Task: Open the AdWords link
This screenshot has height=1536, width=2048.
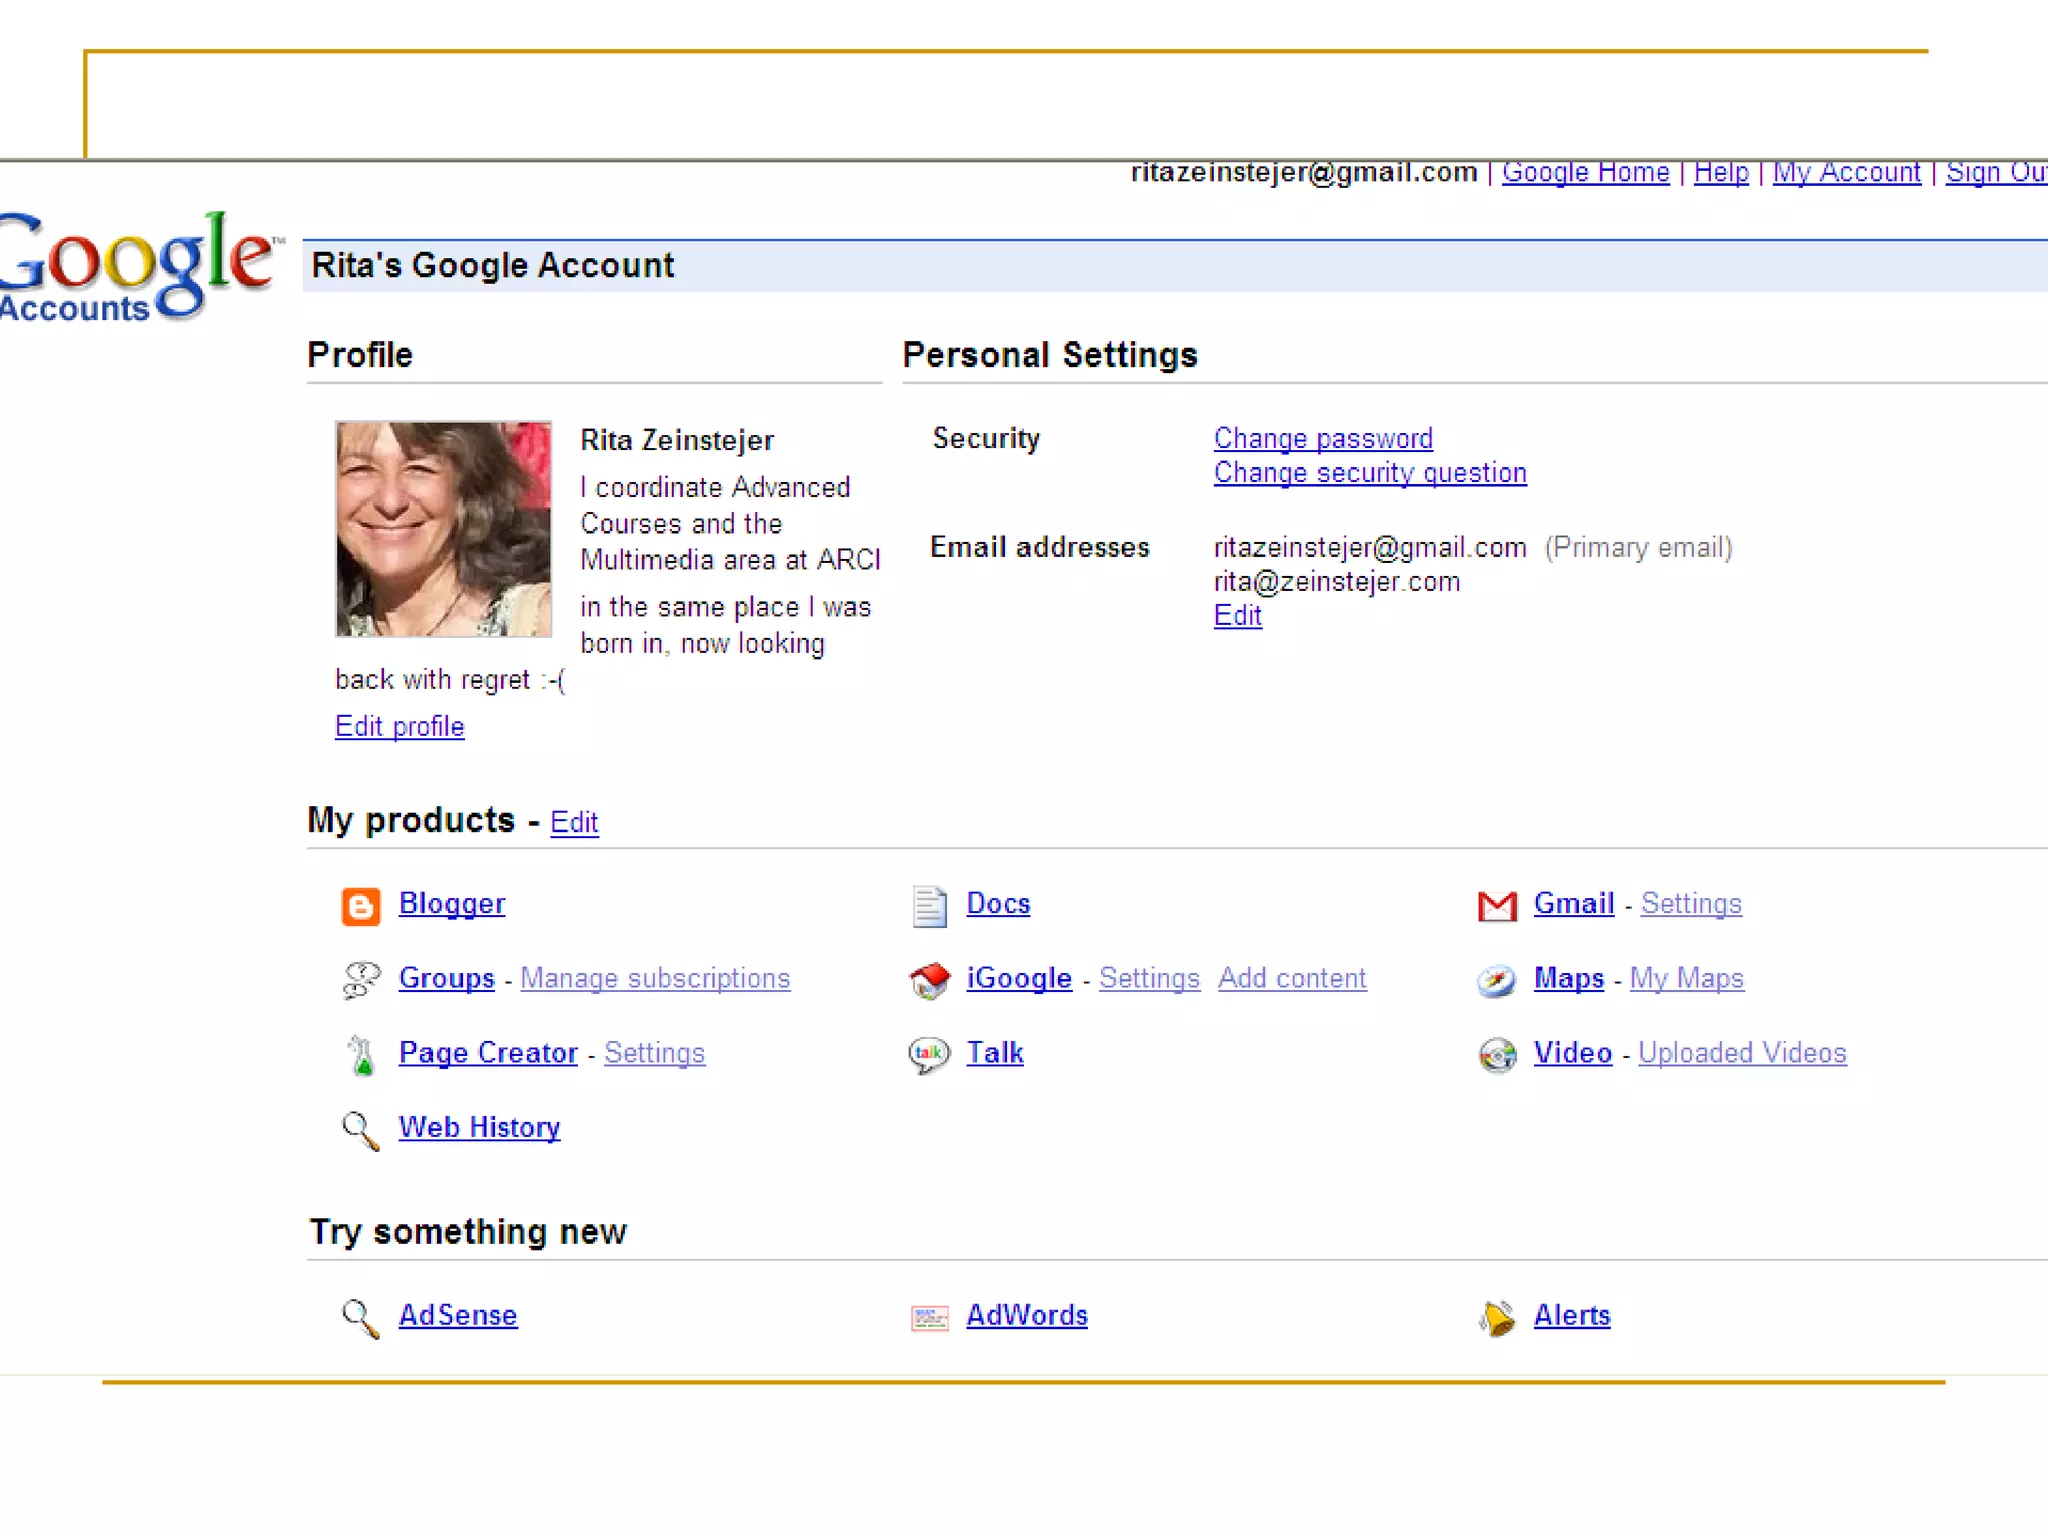Action: point(1026,1315)
